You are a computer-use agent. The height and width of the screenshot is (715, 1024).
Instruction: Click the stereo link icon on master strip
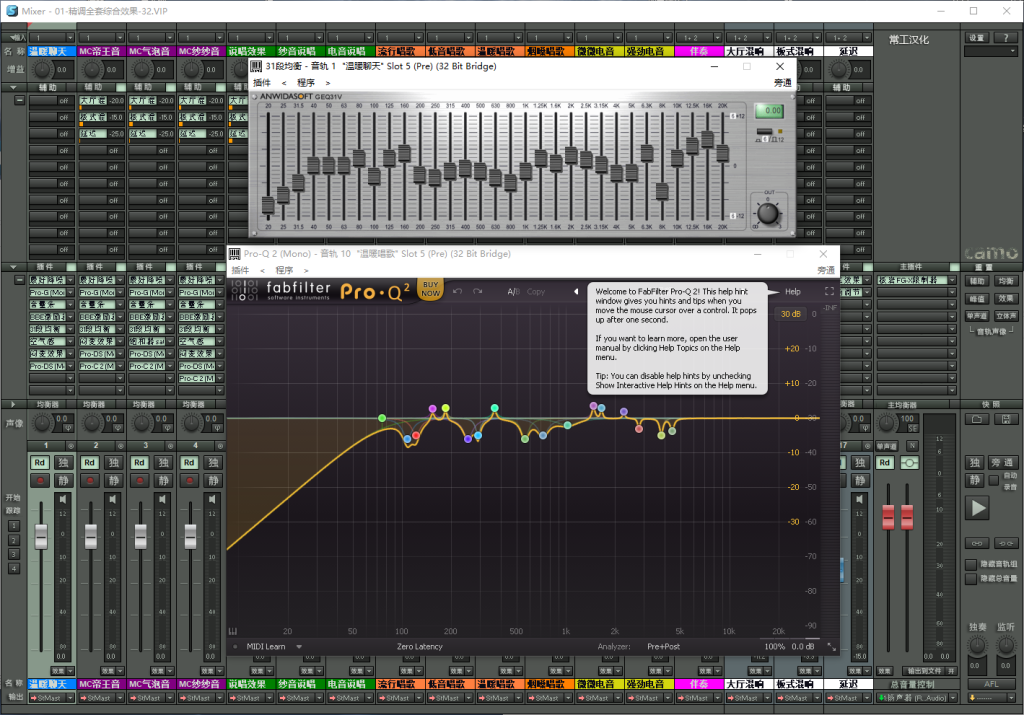coord(909,462)
